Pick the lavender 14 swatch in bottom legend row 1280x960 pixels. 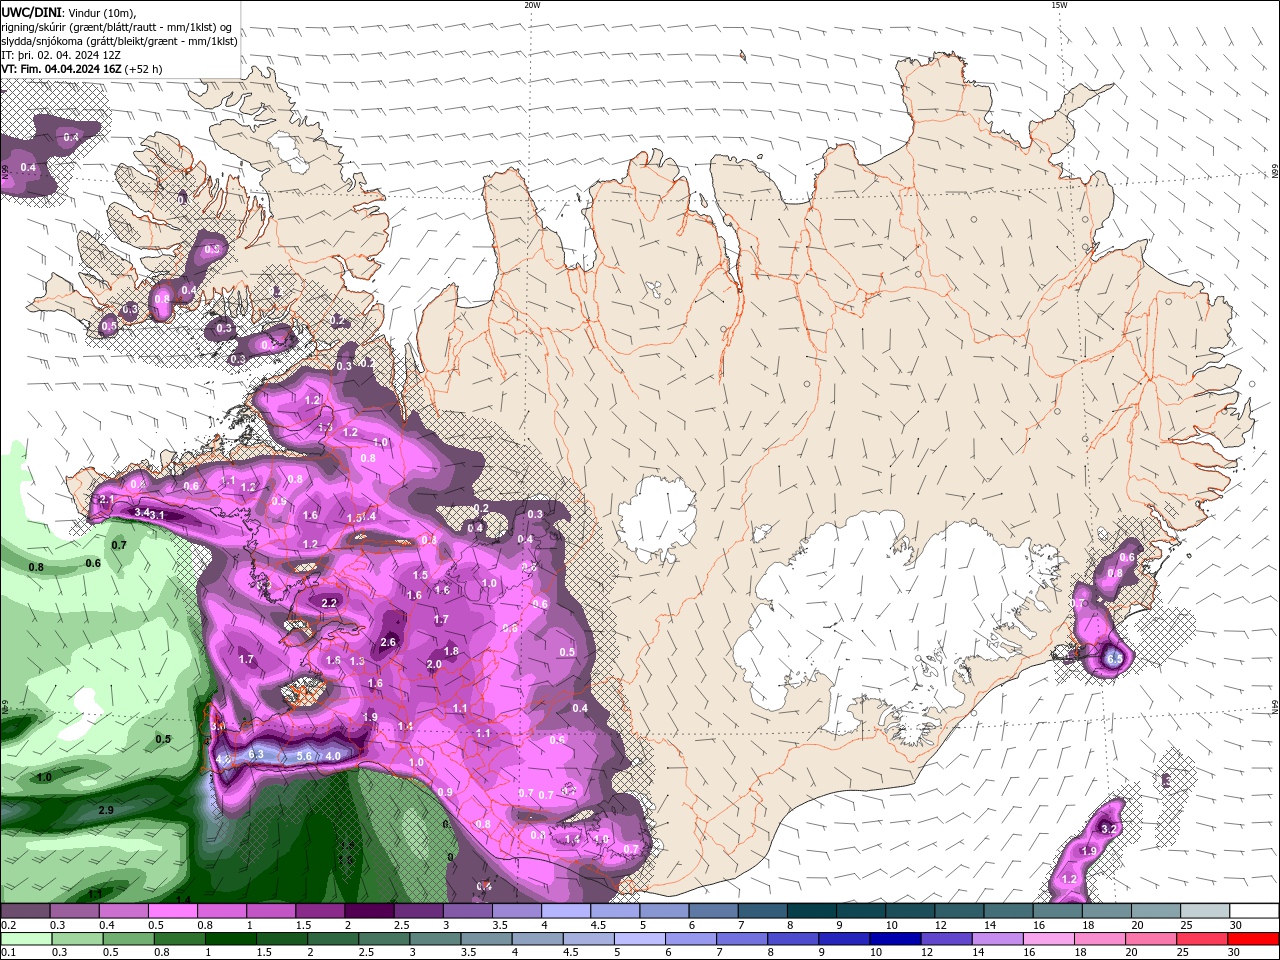[x=996, y=939]
